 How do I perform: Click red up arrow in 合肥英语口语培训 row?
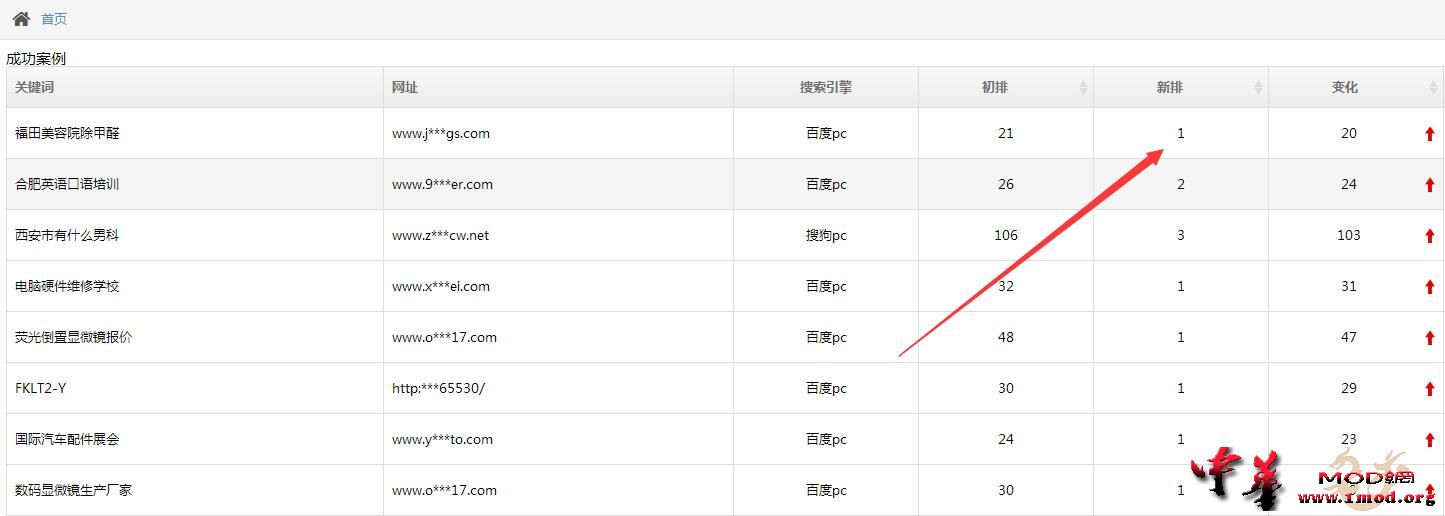tap(1430, 185)
